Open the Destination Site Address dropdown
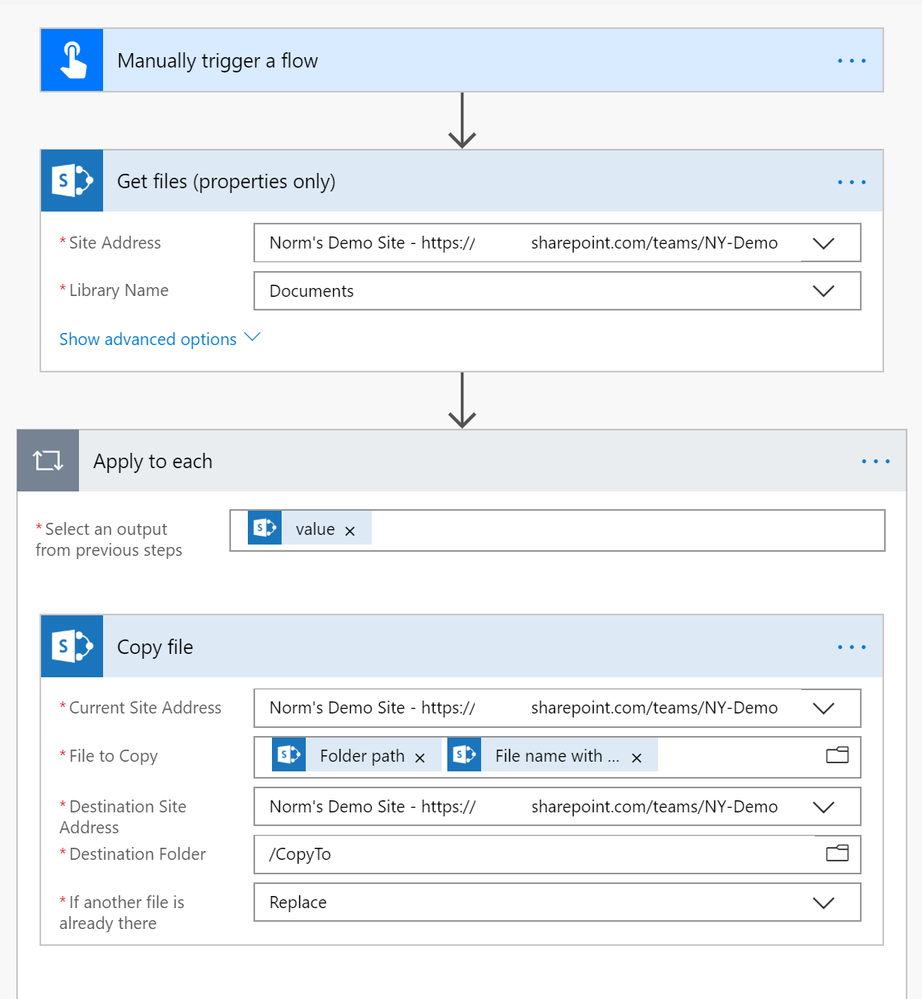 823,807
